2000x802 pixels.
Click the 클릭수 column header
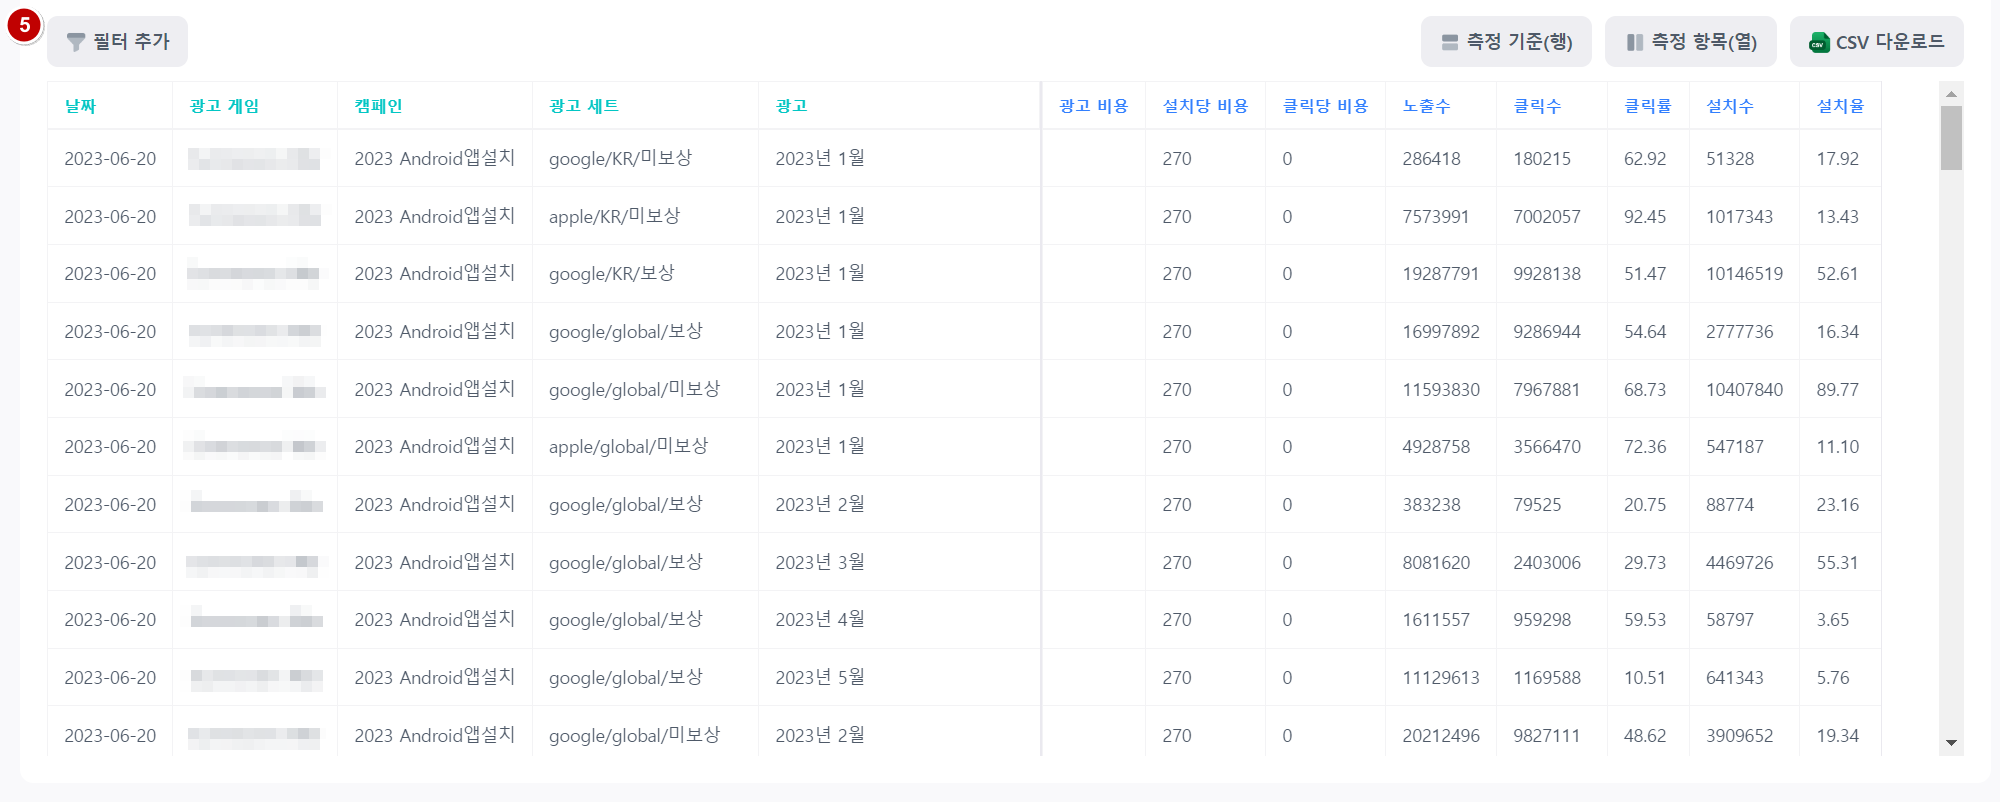click(x=1537, y=106)
